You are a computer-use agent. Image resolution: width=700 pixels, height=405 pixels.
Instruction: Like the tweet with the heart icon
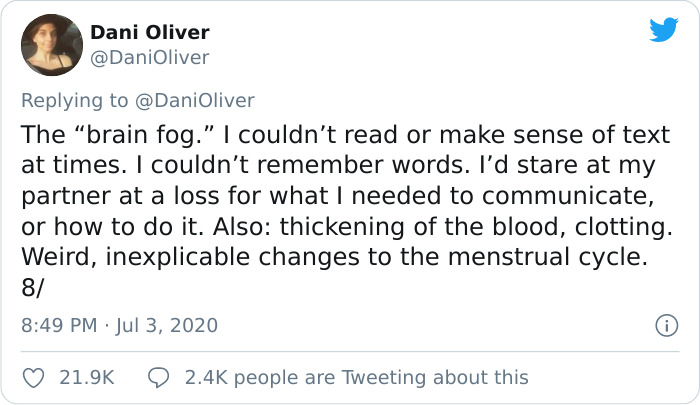click(34, 377)
